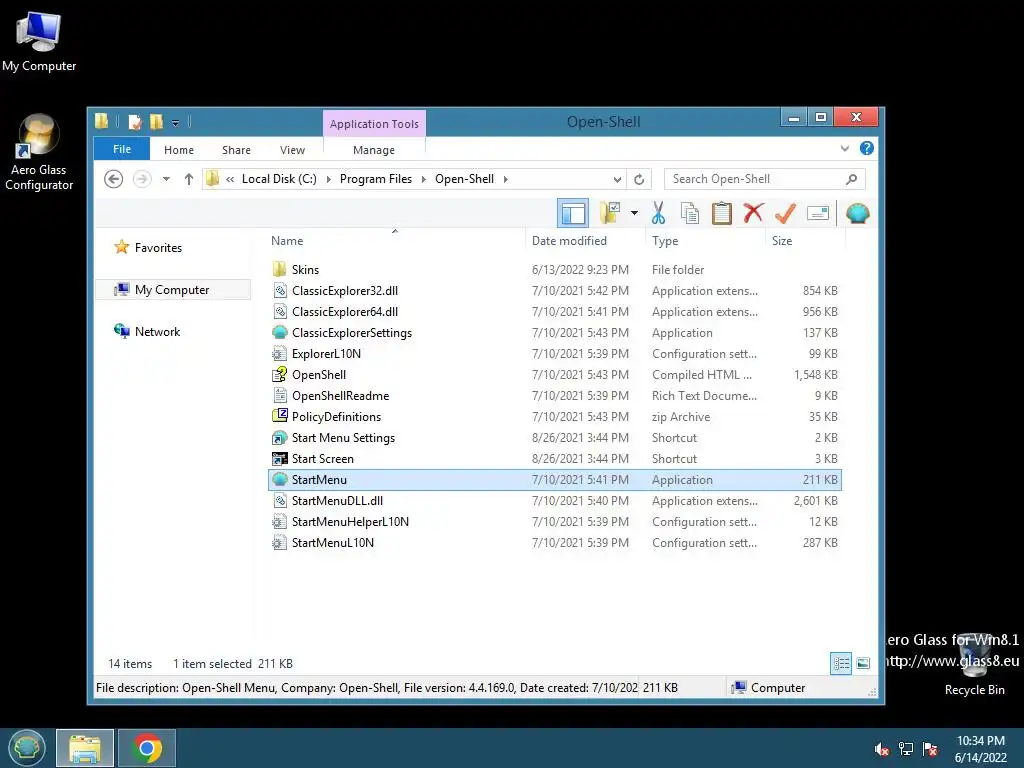Expand arrow after Open-Shell breadcrumb
This screenshot has height=768, width=1024.
click(x=505, y=179)
